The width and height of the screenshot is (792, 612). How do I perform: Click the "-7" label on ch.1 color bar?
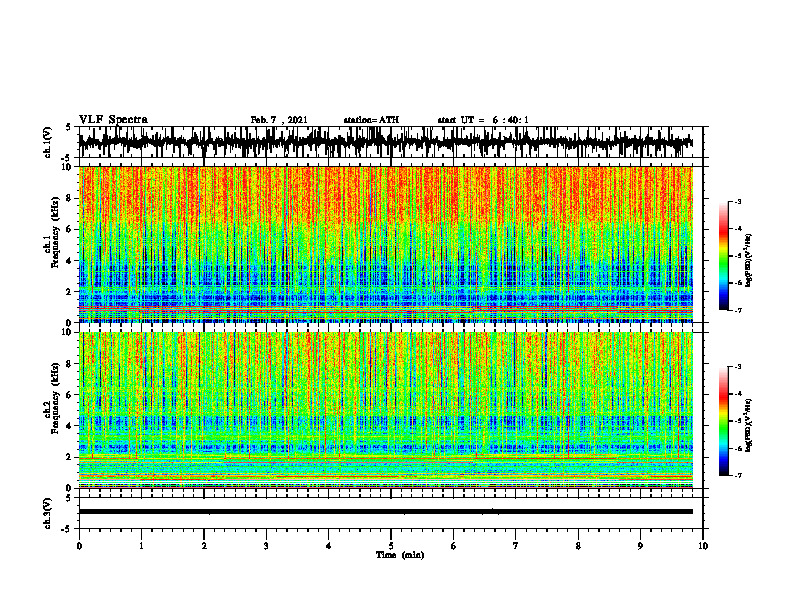[x=738, y=310]
